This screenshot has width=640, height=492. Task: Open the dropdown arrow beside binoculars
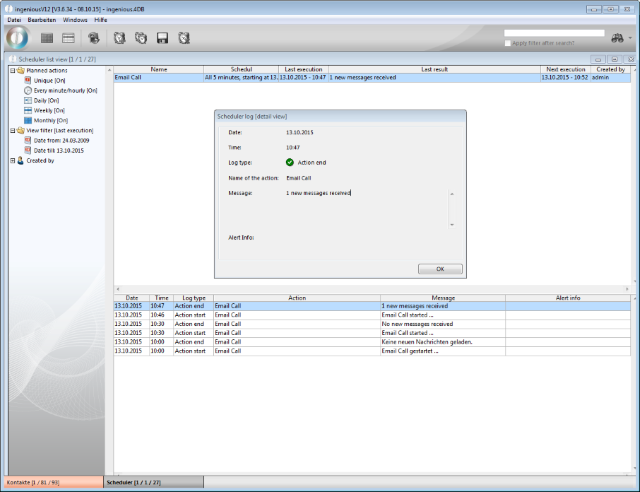click(630, 39)
